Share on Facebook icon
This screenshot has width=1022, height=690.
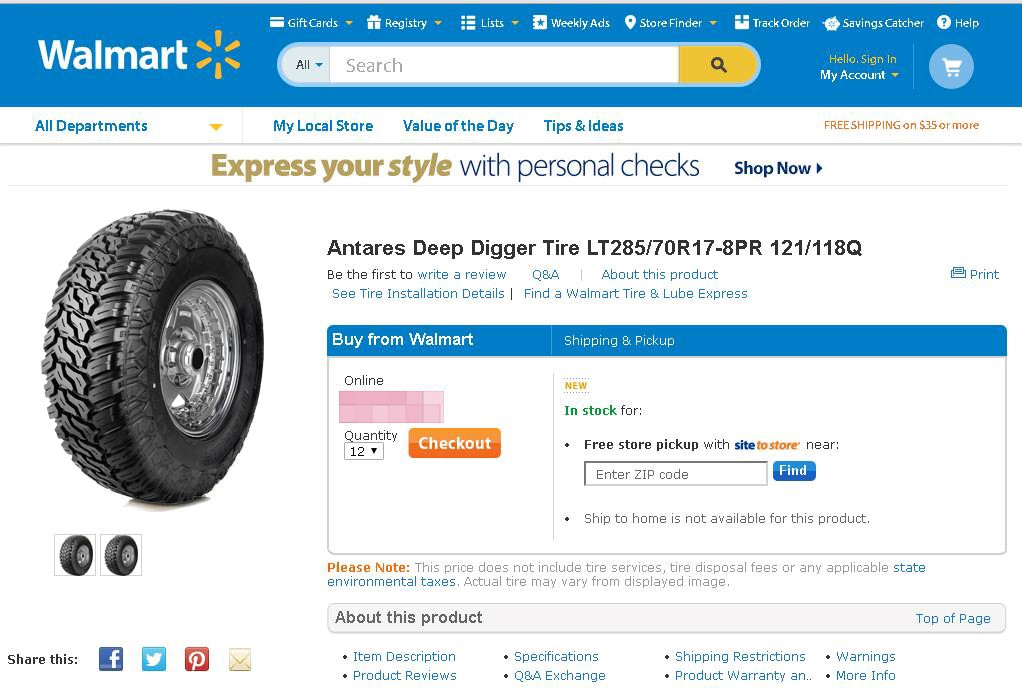click(111, 659)
